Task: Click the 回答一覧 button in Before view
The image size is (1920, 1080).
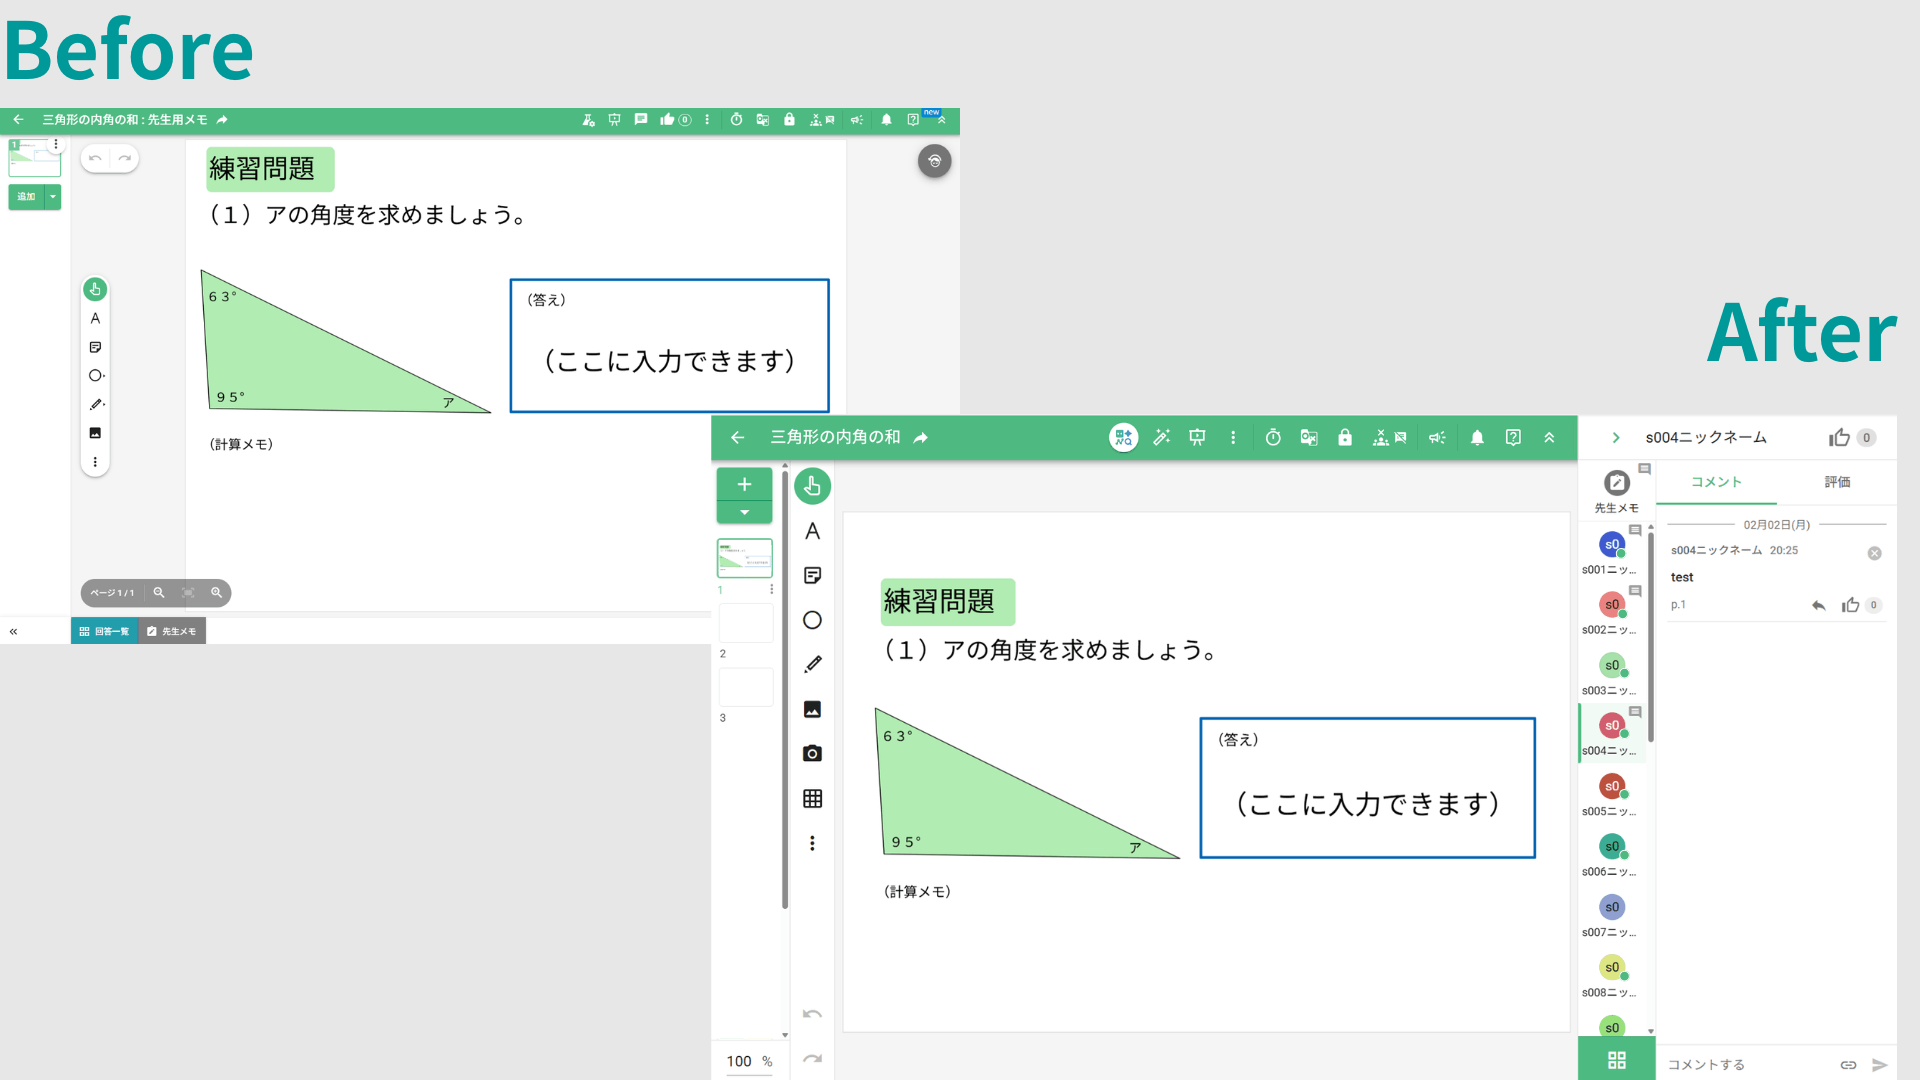Action: point(104,631)
